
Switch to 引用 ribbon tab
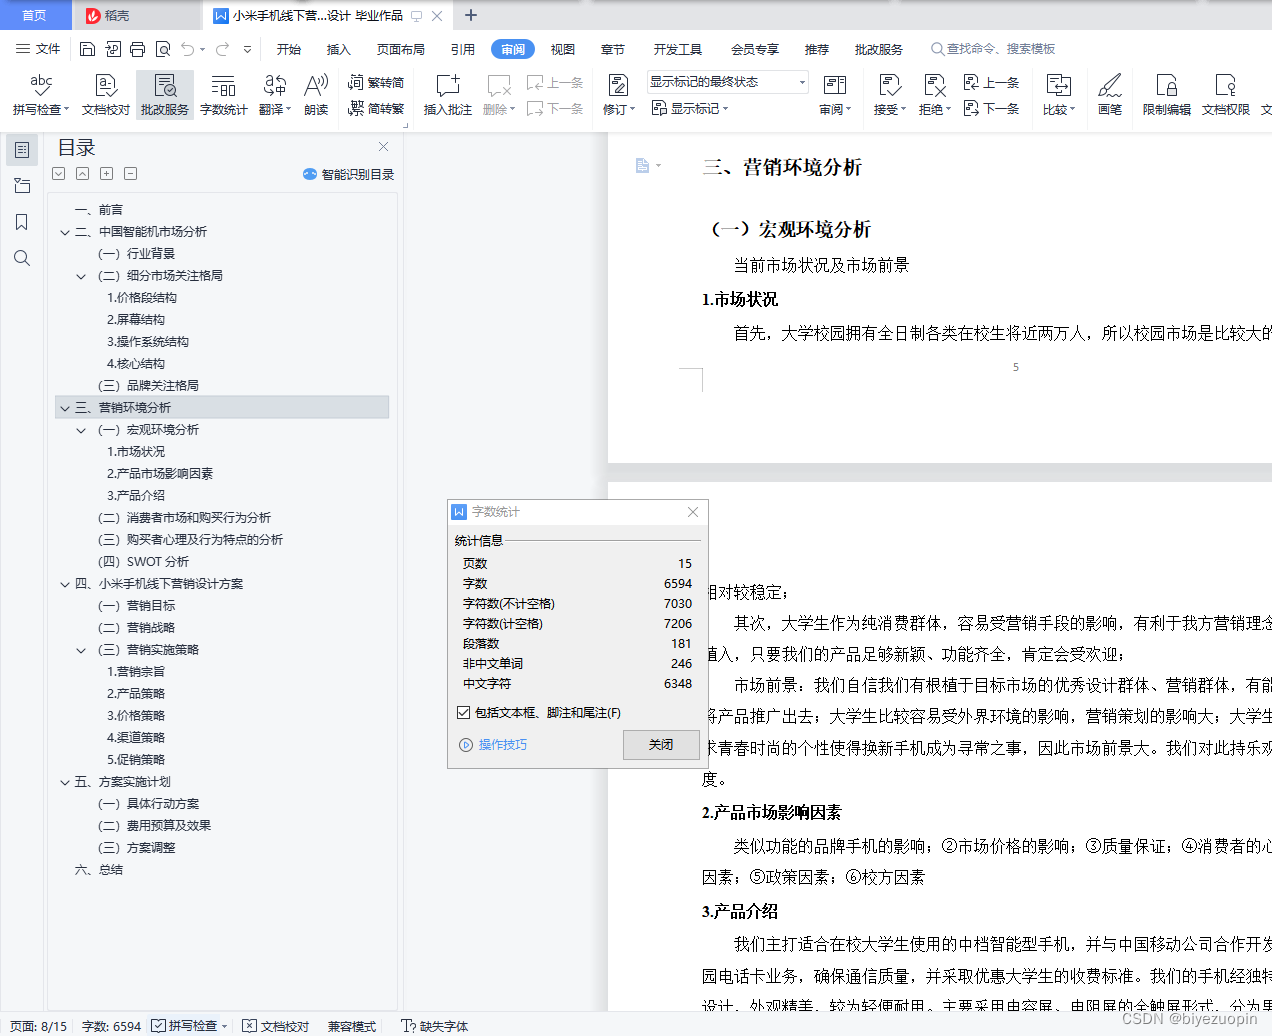coord(462,49)
